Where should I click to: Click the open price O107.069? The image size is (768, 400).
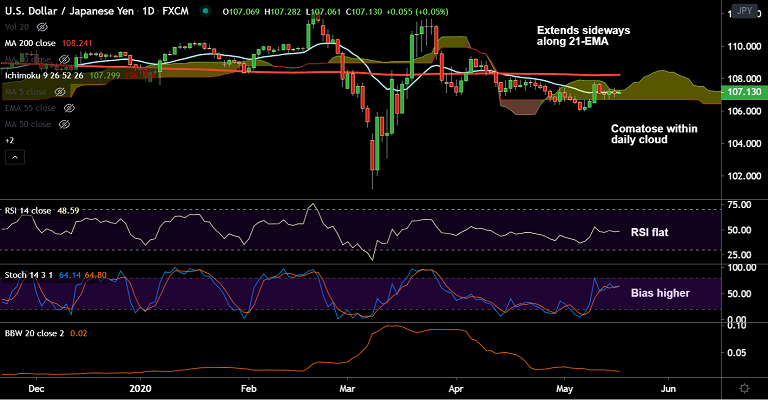(x=241, y=11)
